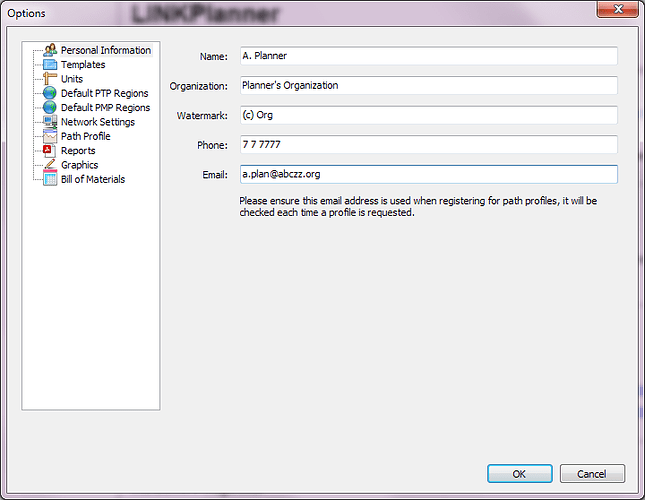
Task: Dismiss dialog with Cancel button
Action: click(x=592, y=474)
